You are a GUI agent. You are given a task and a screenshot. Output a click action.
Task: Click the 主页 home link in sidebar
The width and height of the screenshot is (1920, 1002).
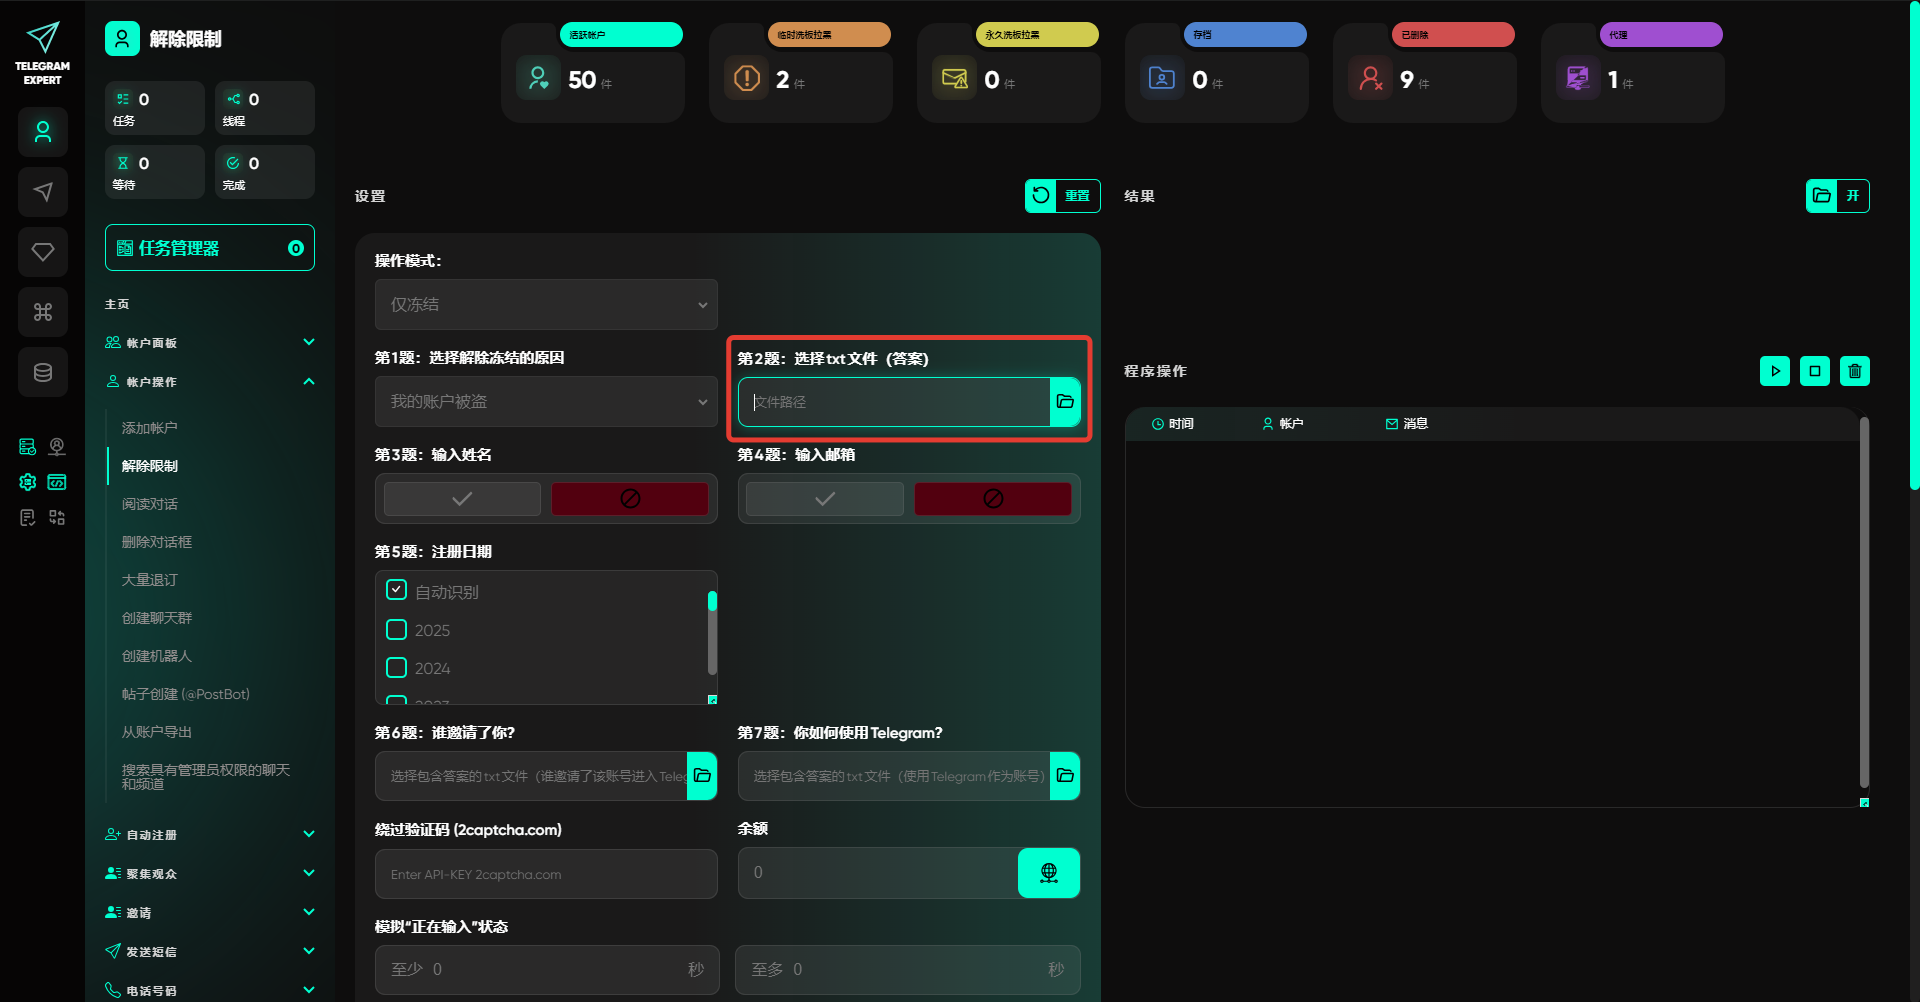coord(117,304)
